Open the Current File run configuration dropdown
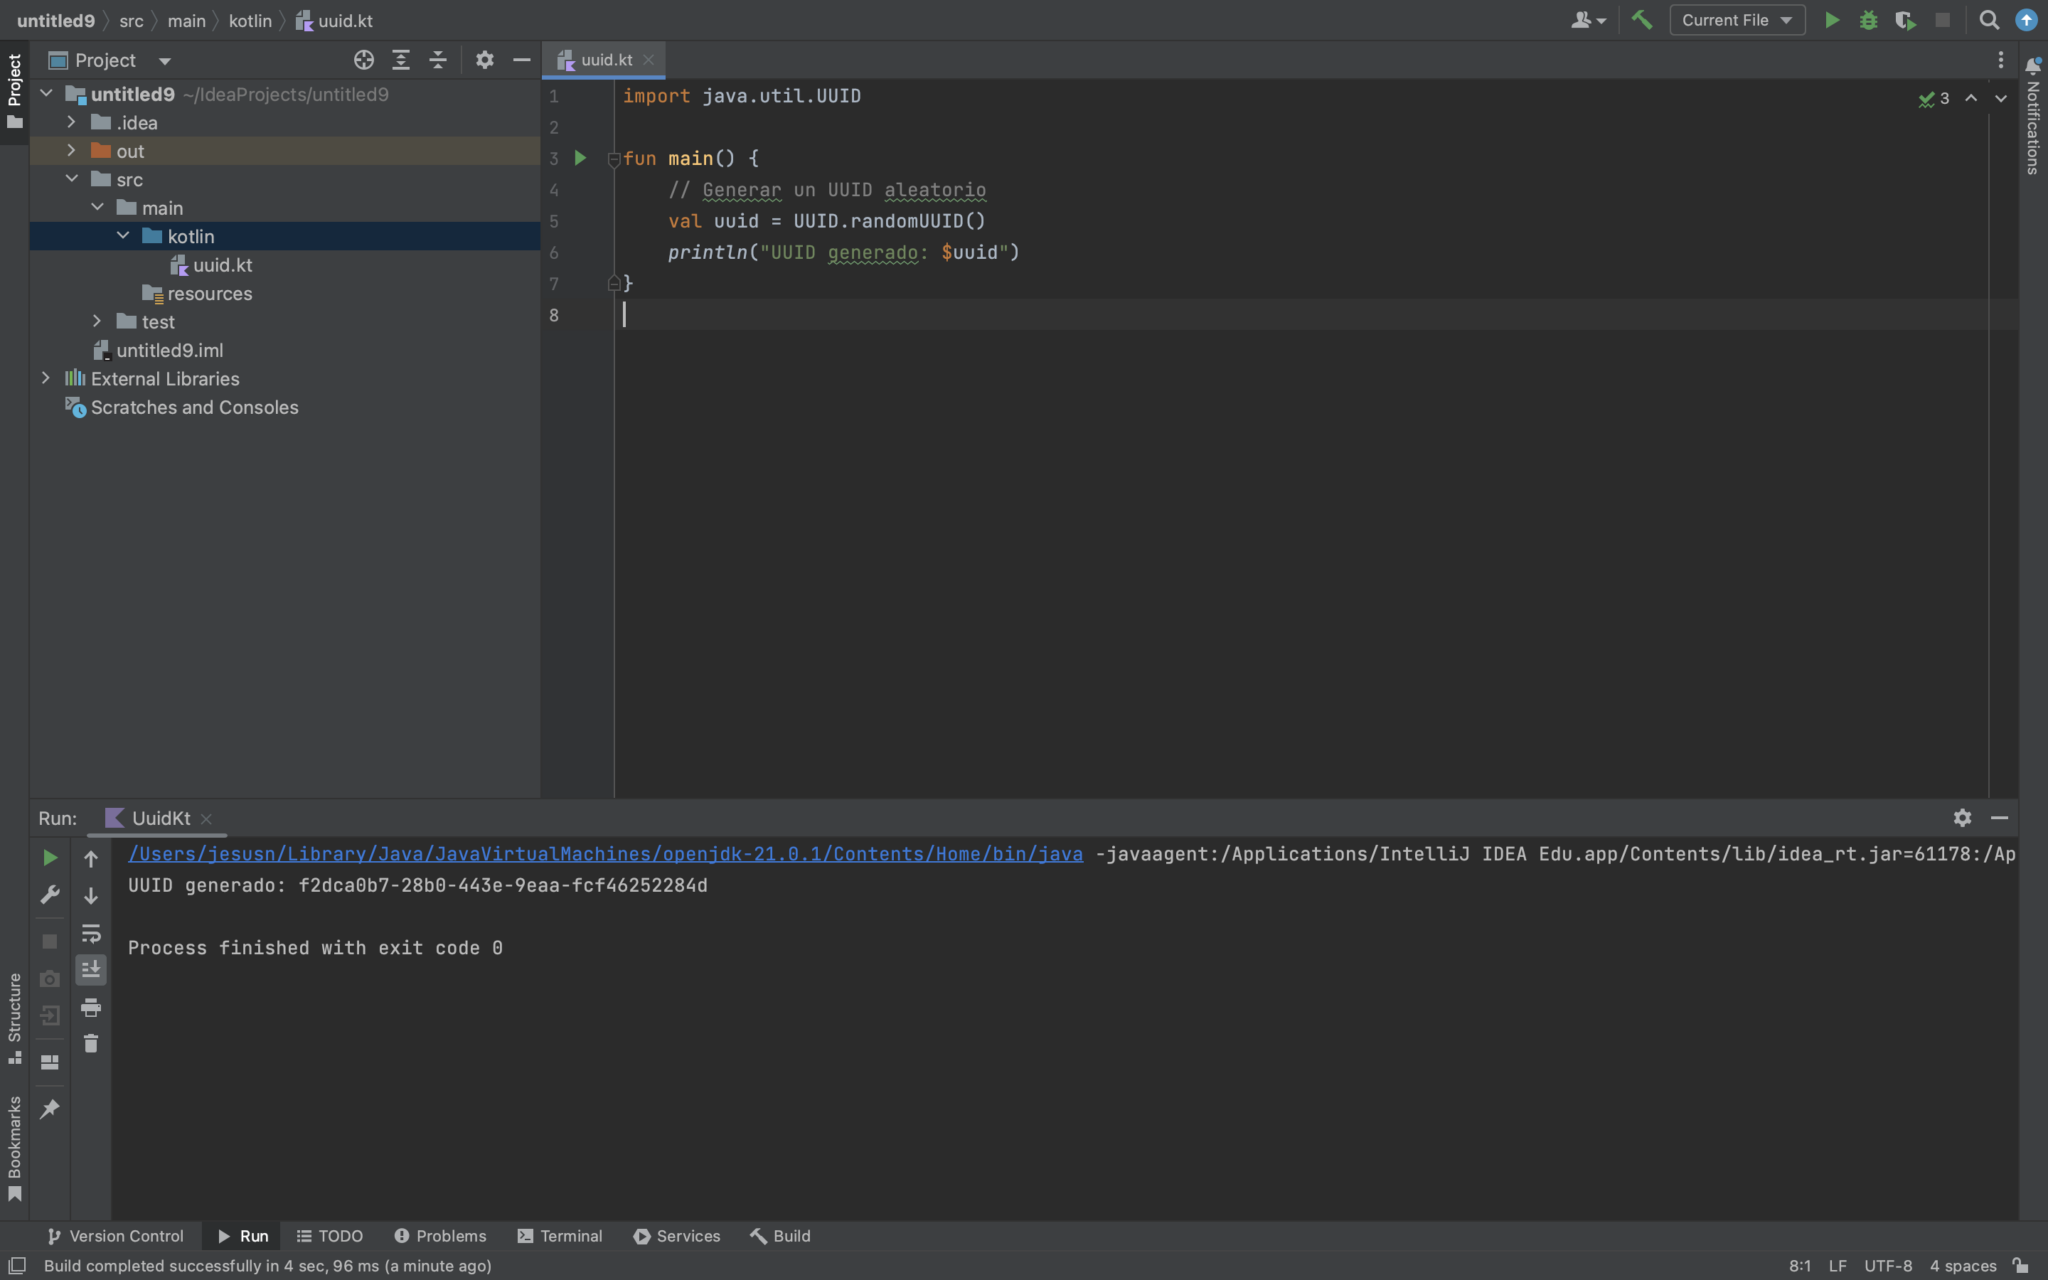Viewport: 2048px width, 1280px height. (1737, 20)
